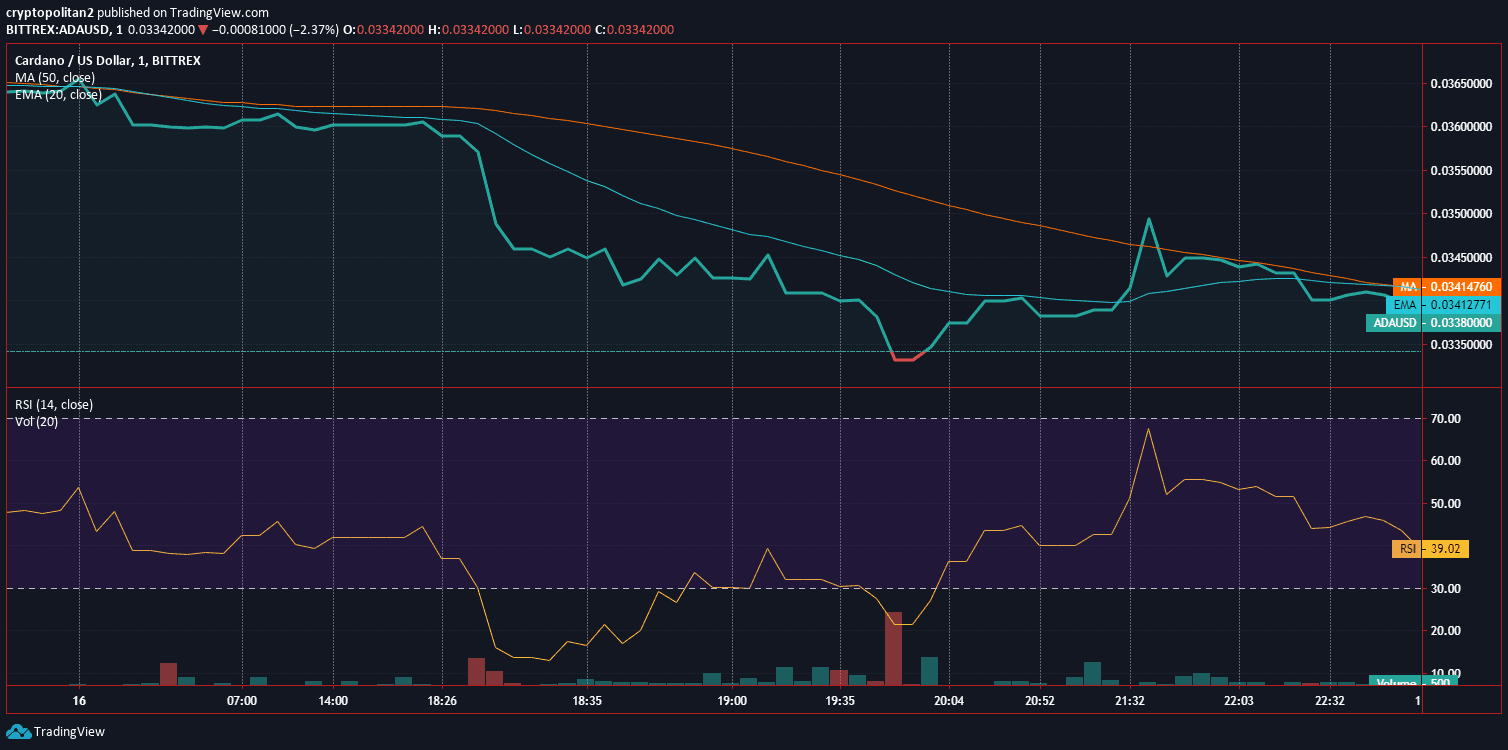Click the 0.03350000 price axis label
This screenshot has height=750, width=1508.
tap(1463, 345)
